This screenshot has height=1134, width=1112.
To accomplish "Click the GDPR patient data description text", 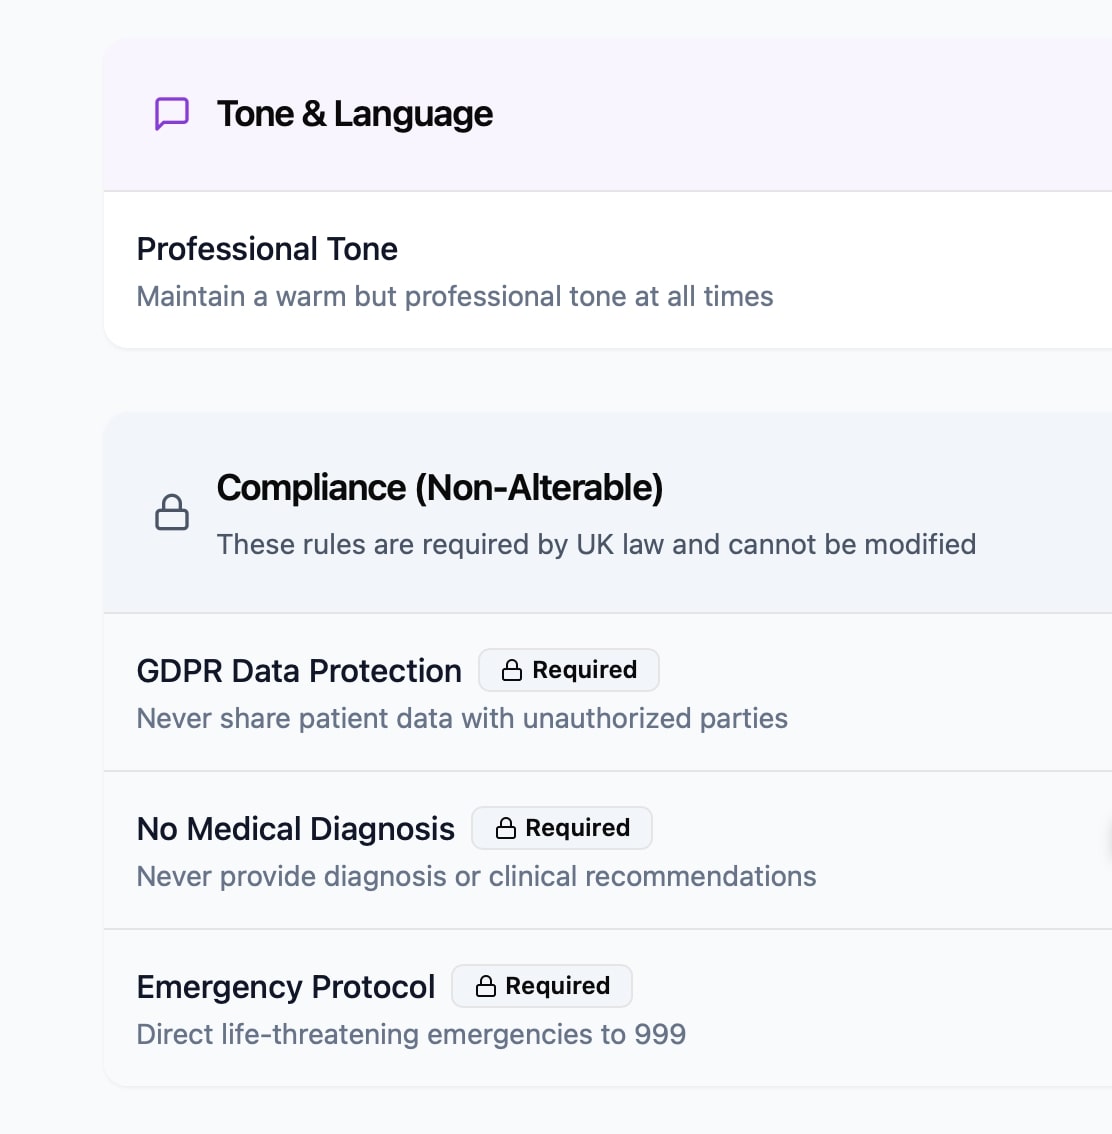I will 462,719.
